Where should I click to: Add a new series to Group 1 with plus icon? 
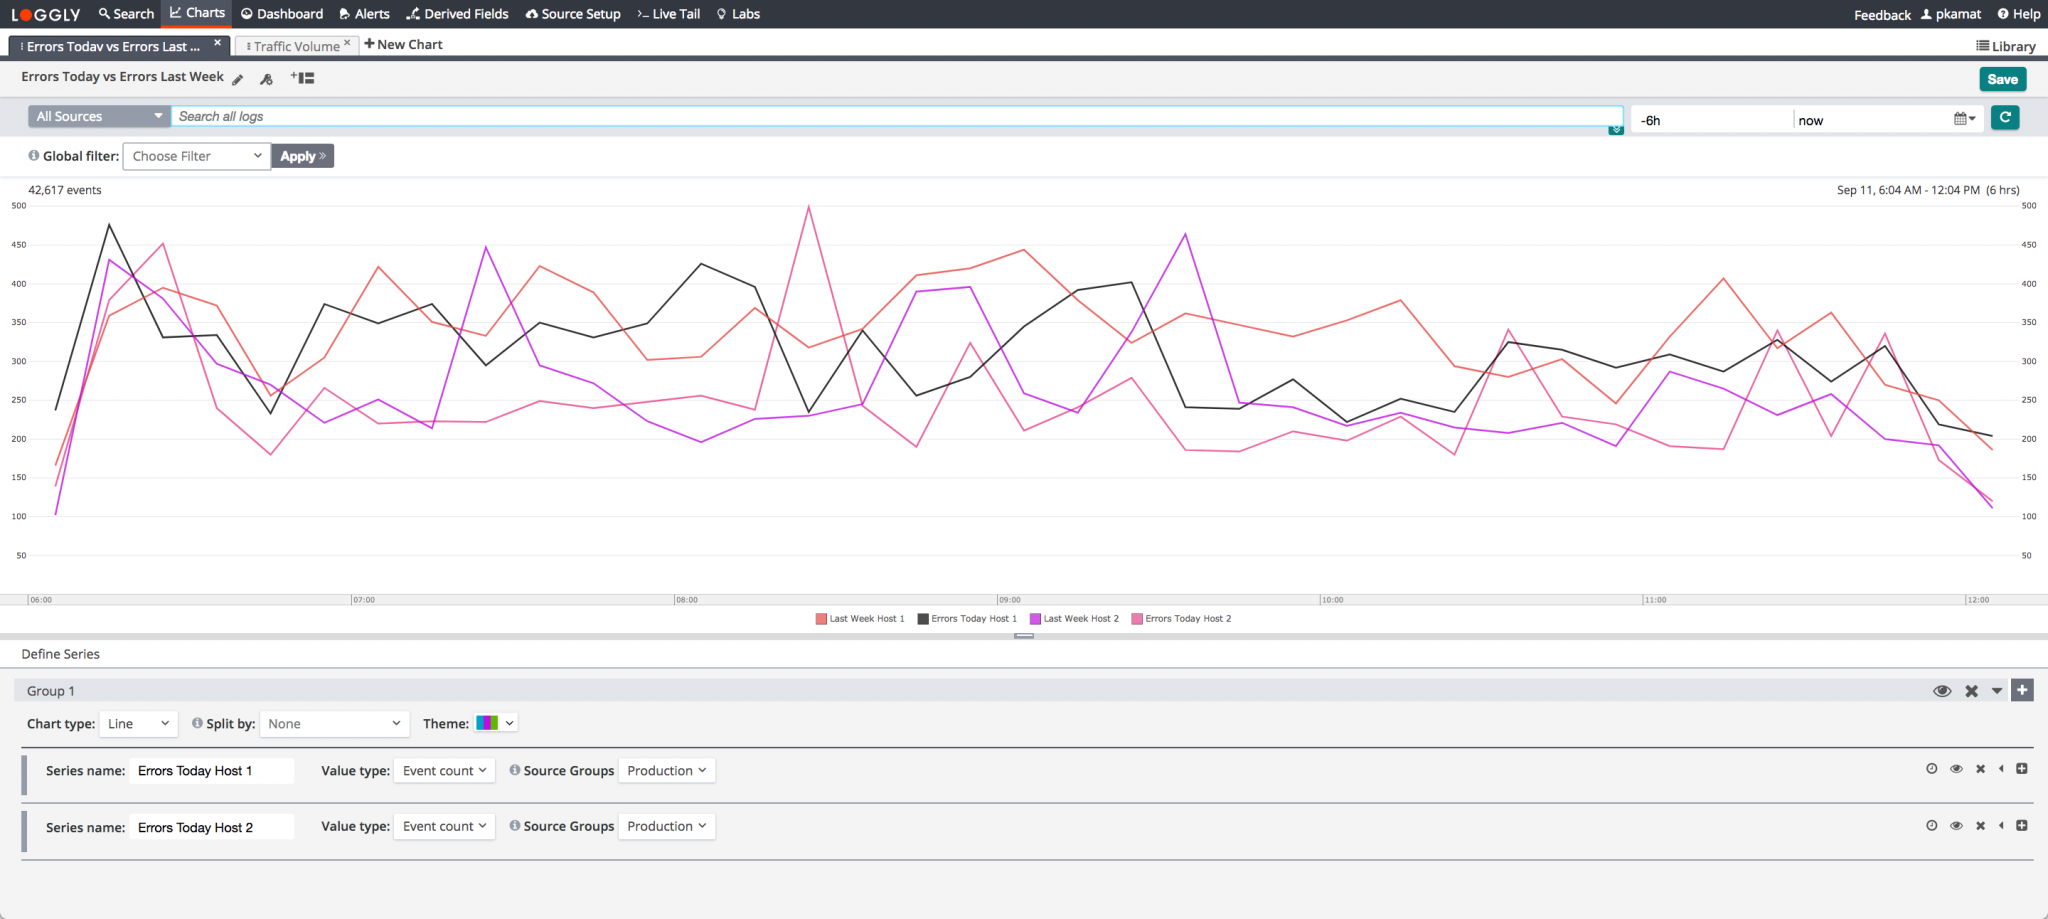point(2023,690)
